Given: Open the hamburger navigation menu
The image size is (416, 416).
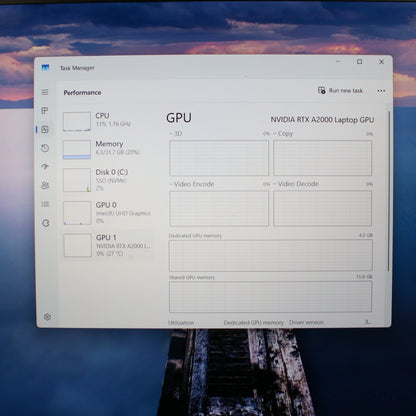Looking at the screenshot, I should tap(45, 92).
